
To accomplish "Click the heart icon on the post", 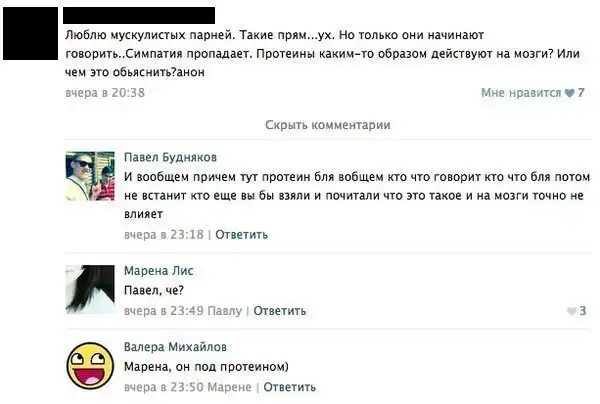I will [x=569, y=93].
